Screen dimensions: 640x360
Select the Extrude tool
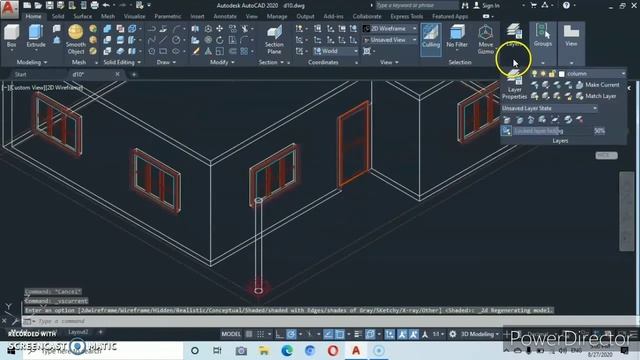[36, 36]
